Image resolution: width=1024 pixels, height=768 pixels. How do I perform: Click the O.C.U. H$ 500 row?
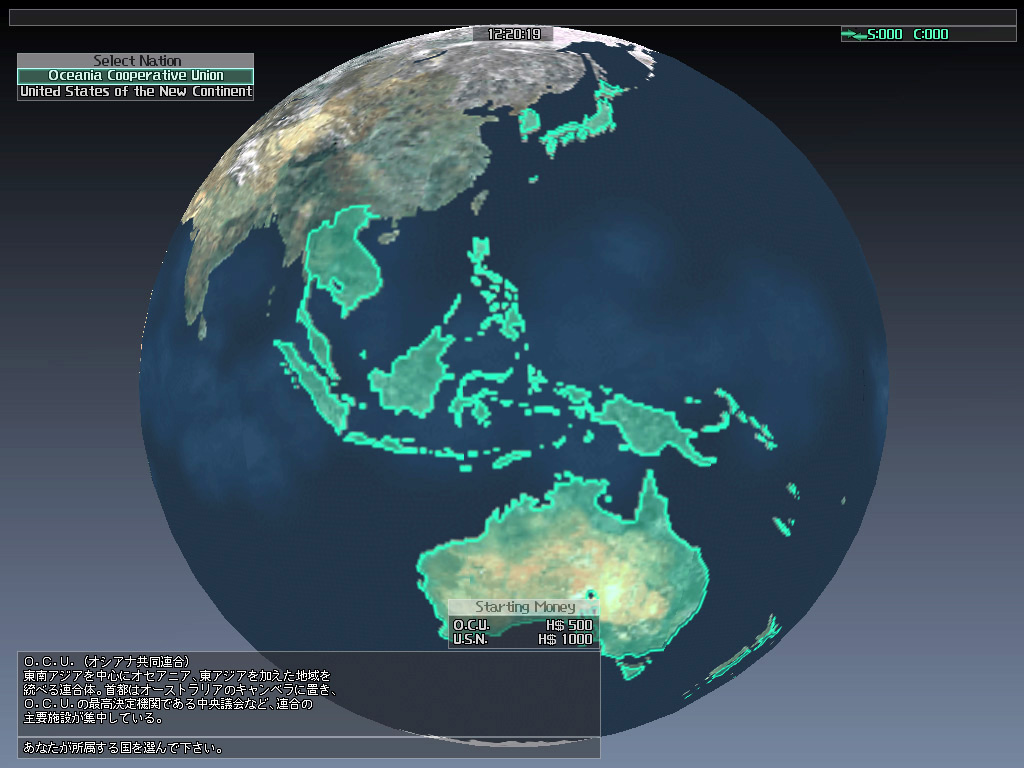[x=524, y=625]
